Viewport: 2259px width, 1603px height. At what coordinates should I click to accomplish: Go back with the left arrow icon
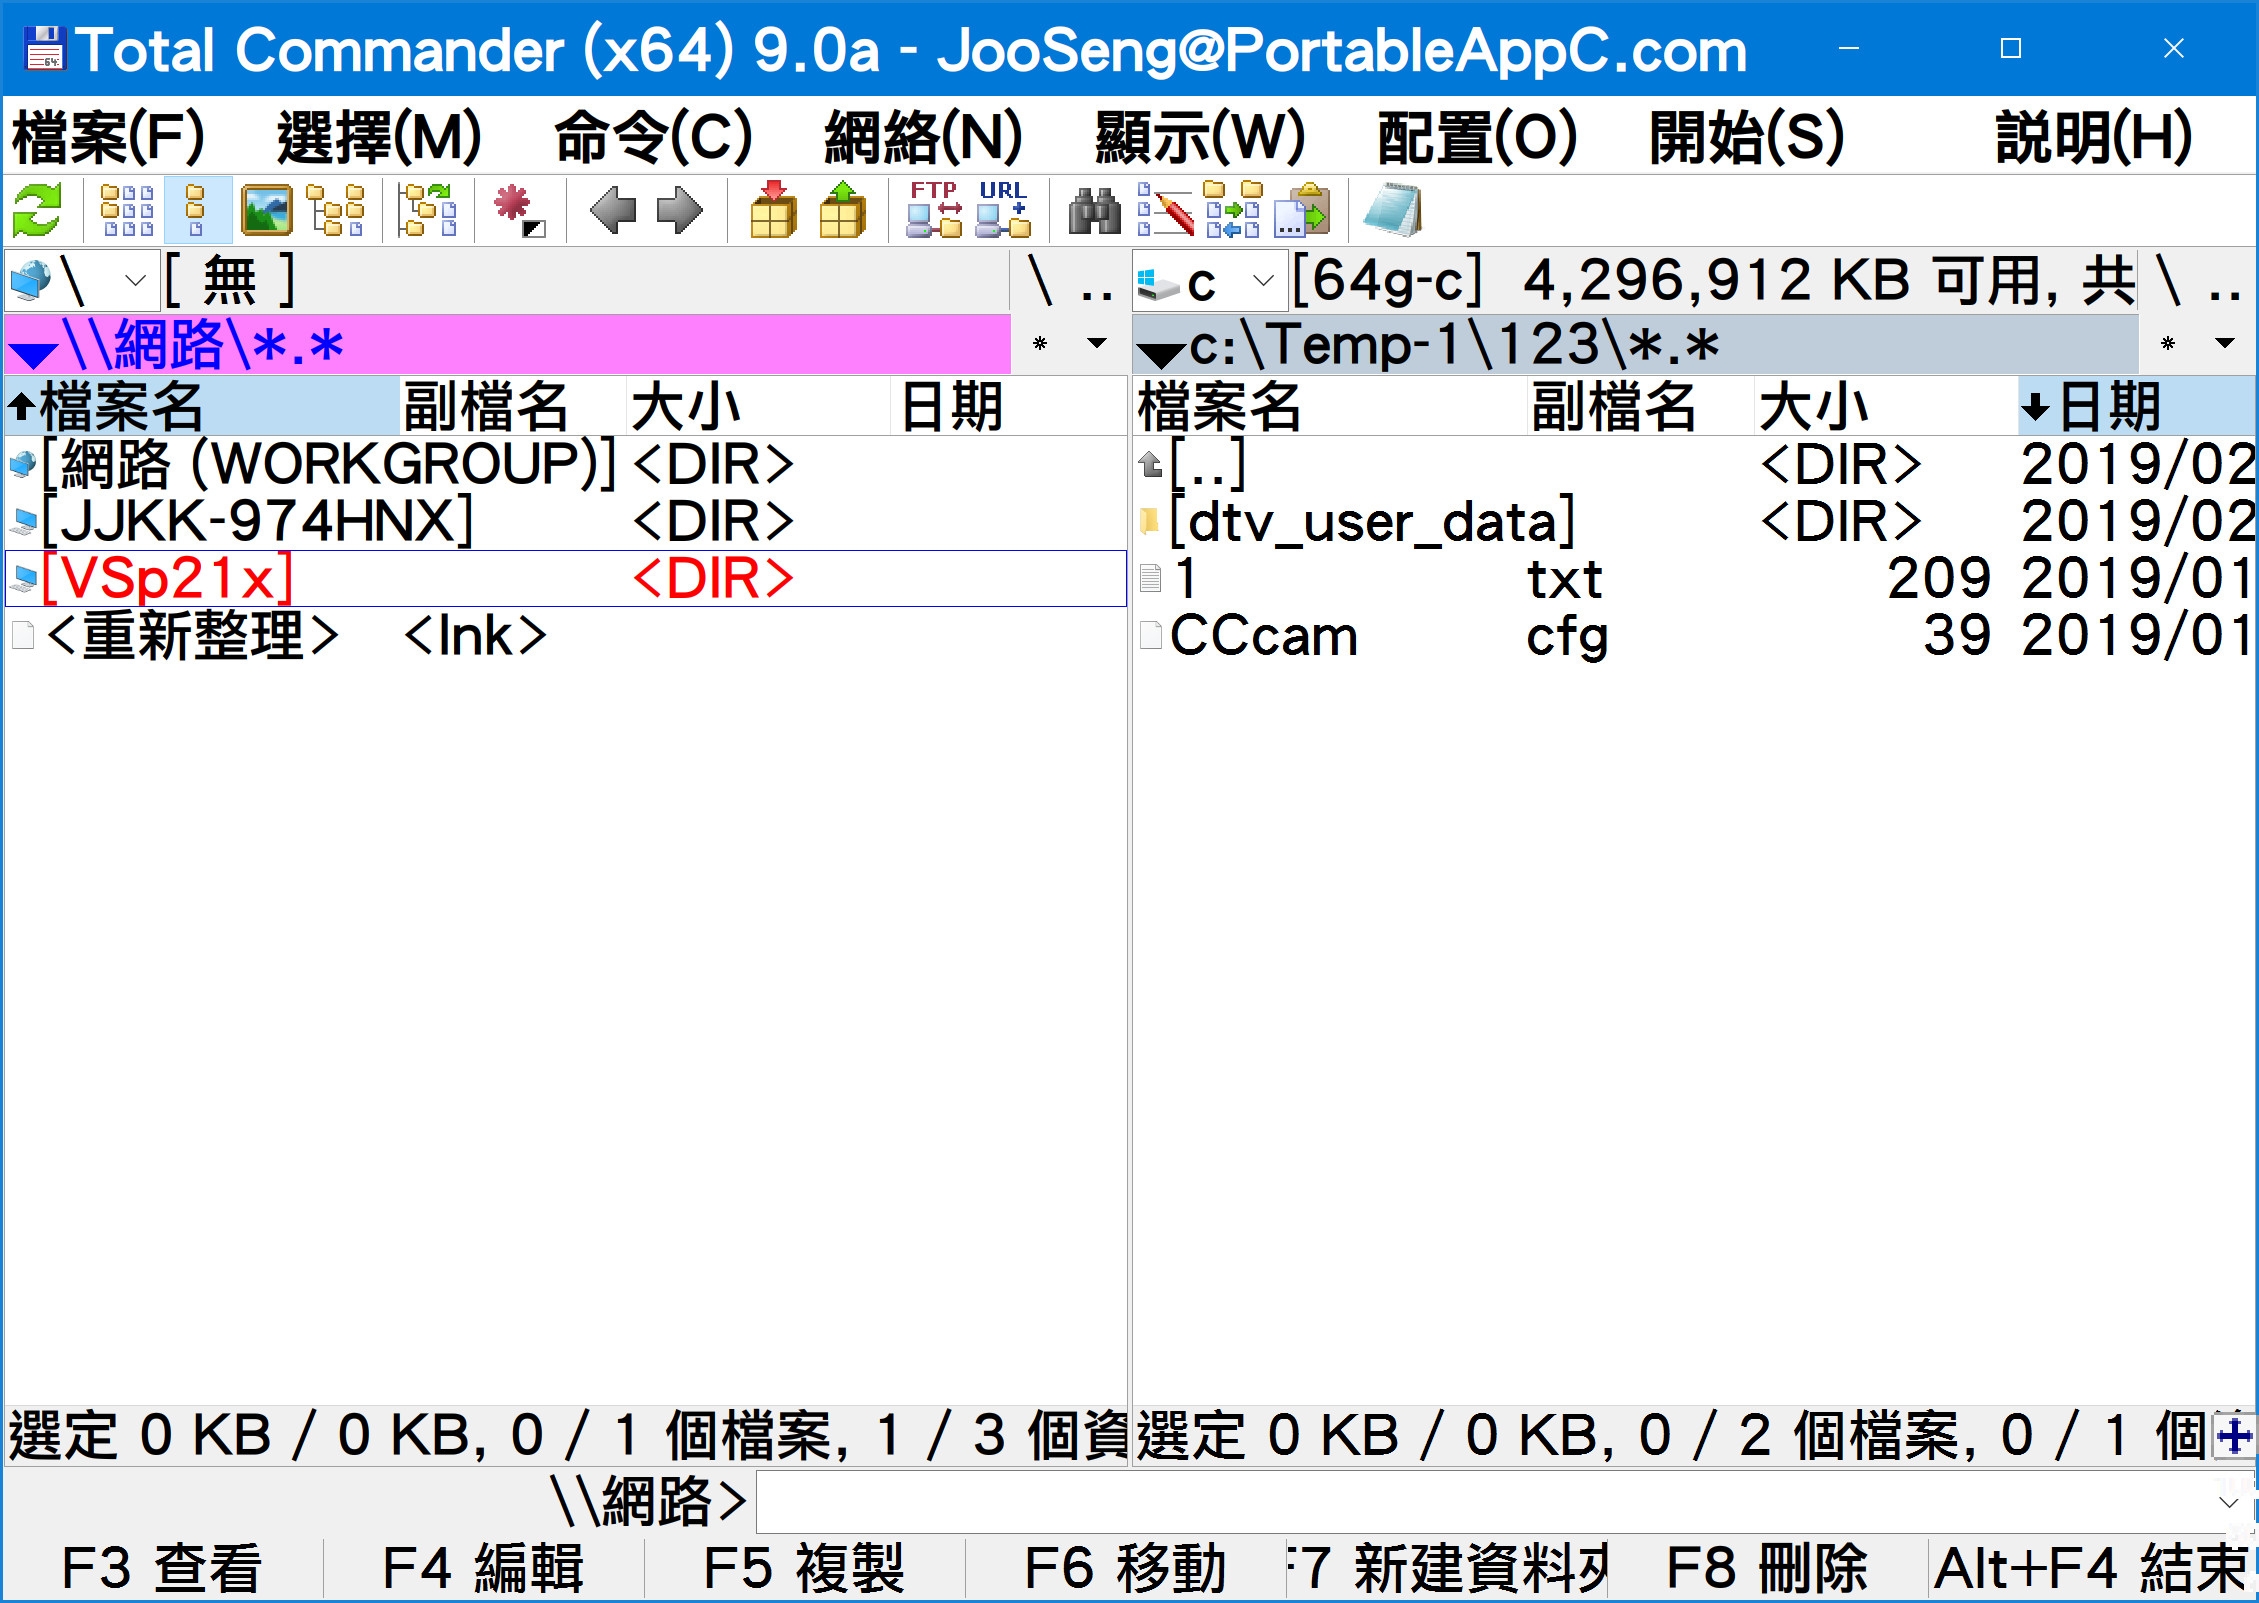tap(612, 211)
